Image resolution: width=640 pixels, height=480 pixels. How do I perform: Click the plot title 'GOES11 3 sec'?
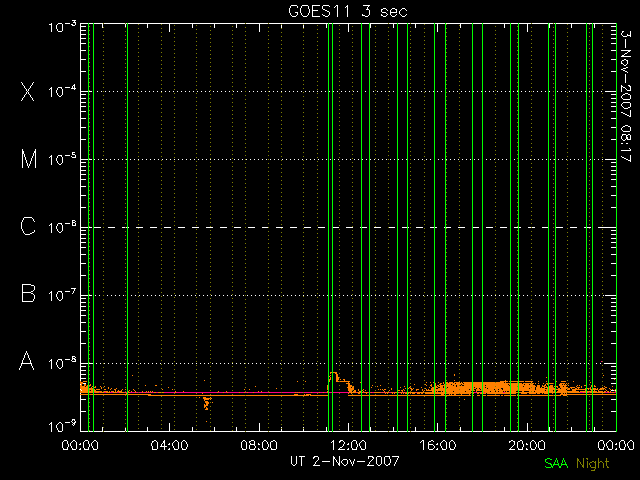pos(348,11)
